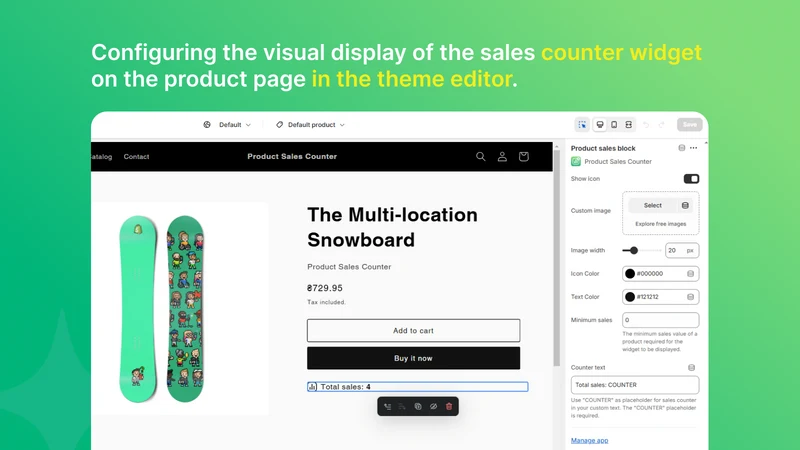Move block down in floating toolbar
The width and height of the screenshot is (800, 450).
point(403,407)
